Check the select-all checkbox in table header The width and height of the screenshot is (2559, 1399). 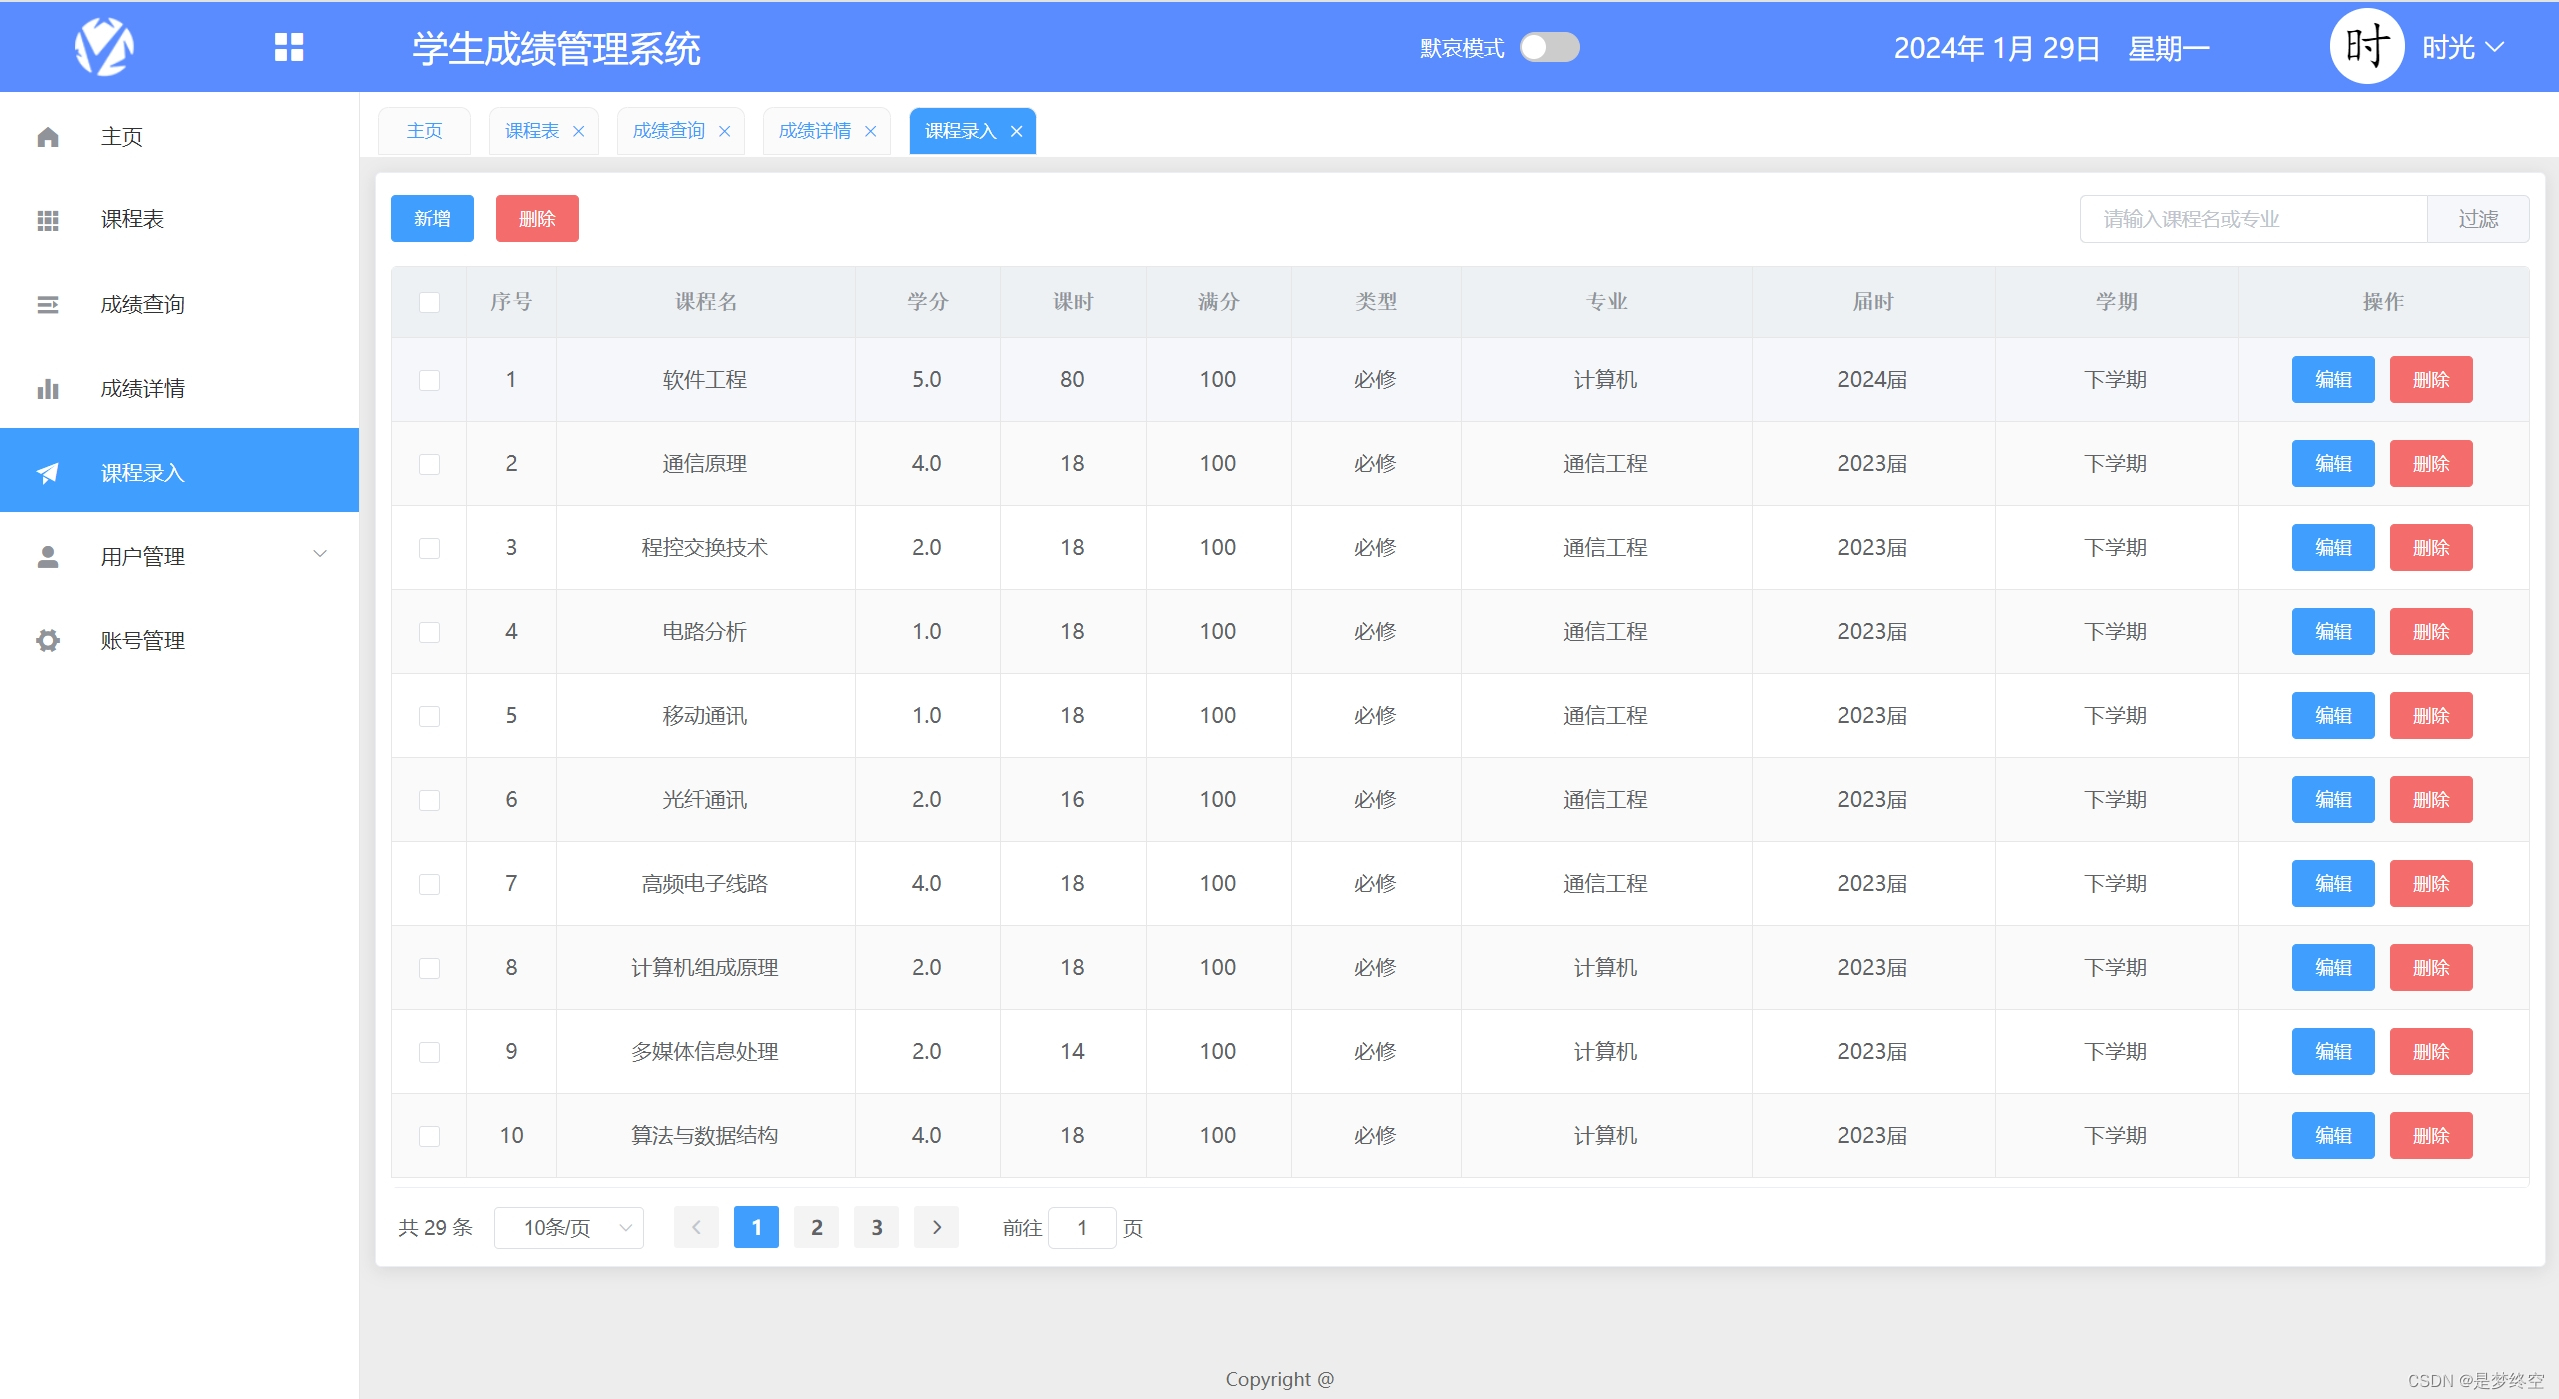429,301
